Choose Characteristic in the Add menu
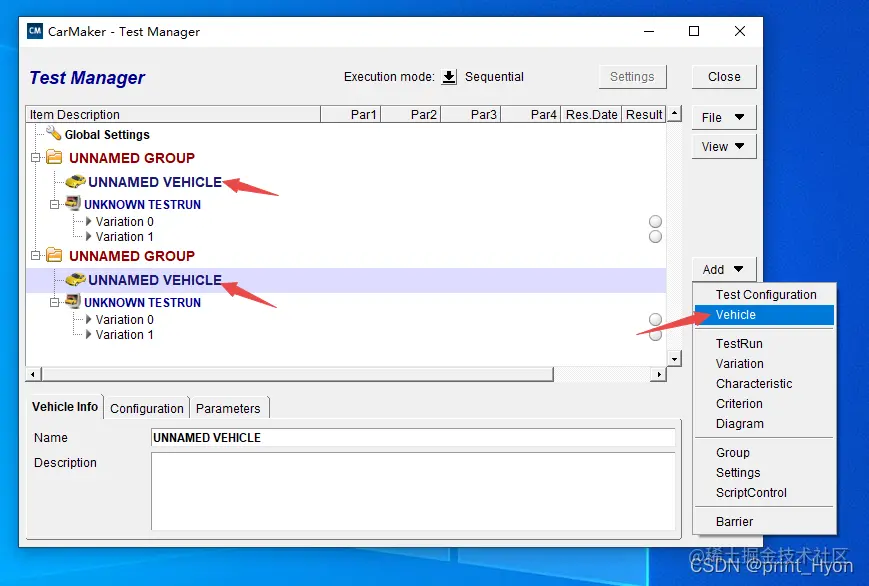 point(765,383)
